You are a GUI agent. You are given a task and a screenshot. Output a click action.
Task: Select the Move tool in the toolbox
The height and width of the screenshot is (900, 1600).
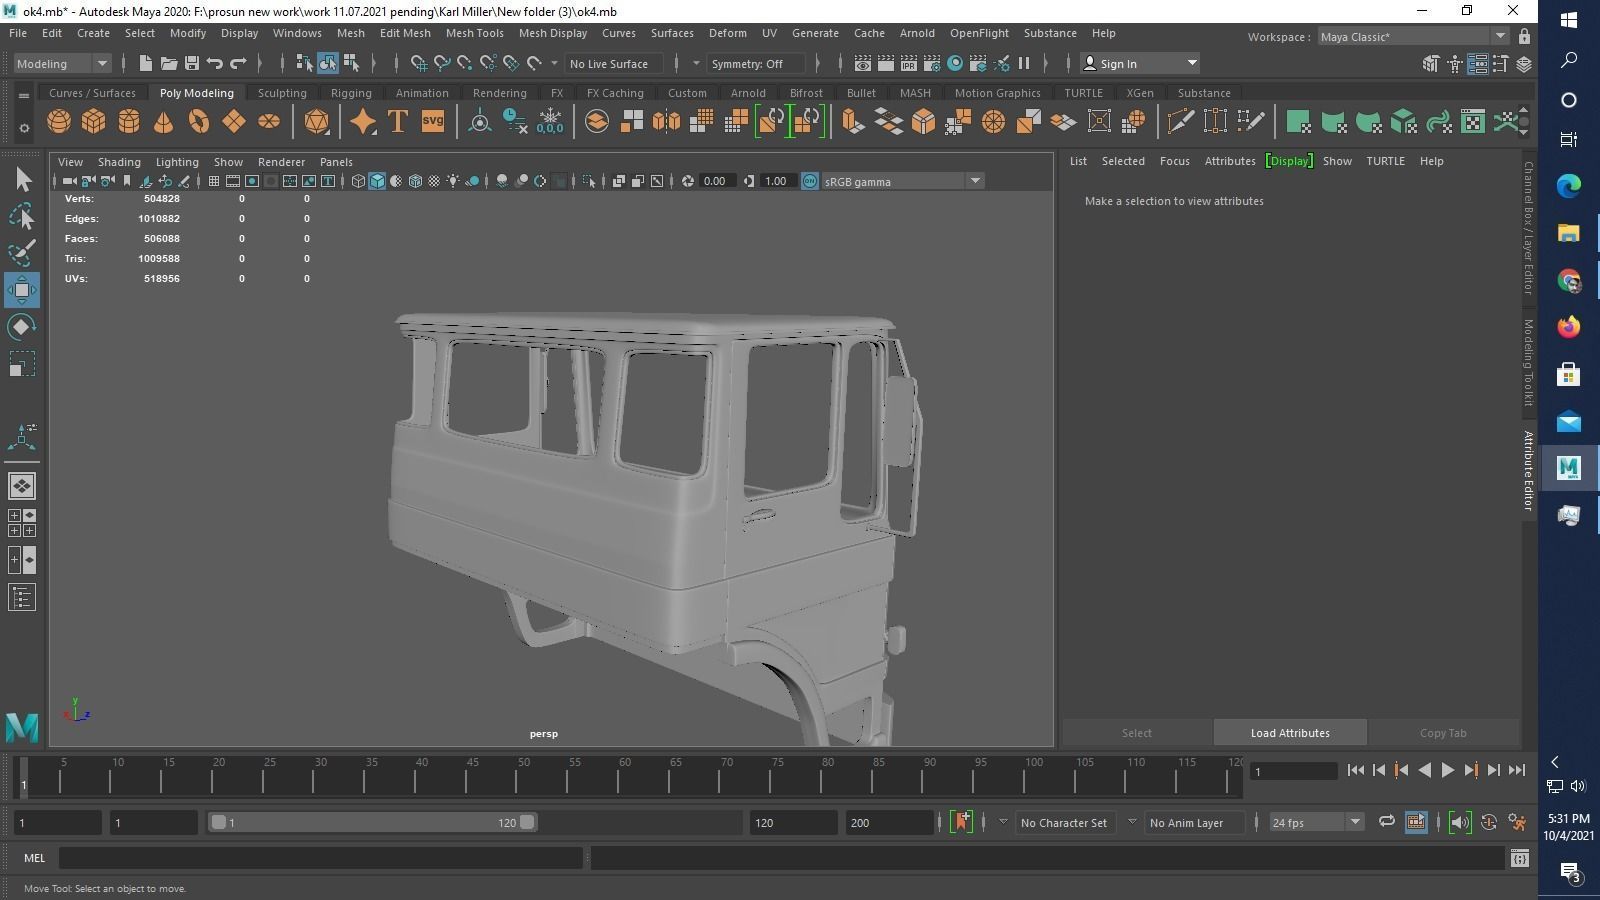click(22, 290)
